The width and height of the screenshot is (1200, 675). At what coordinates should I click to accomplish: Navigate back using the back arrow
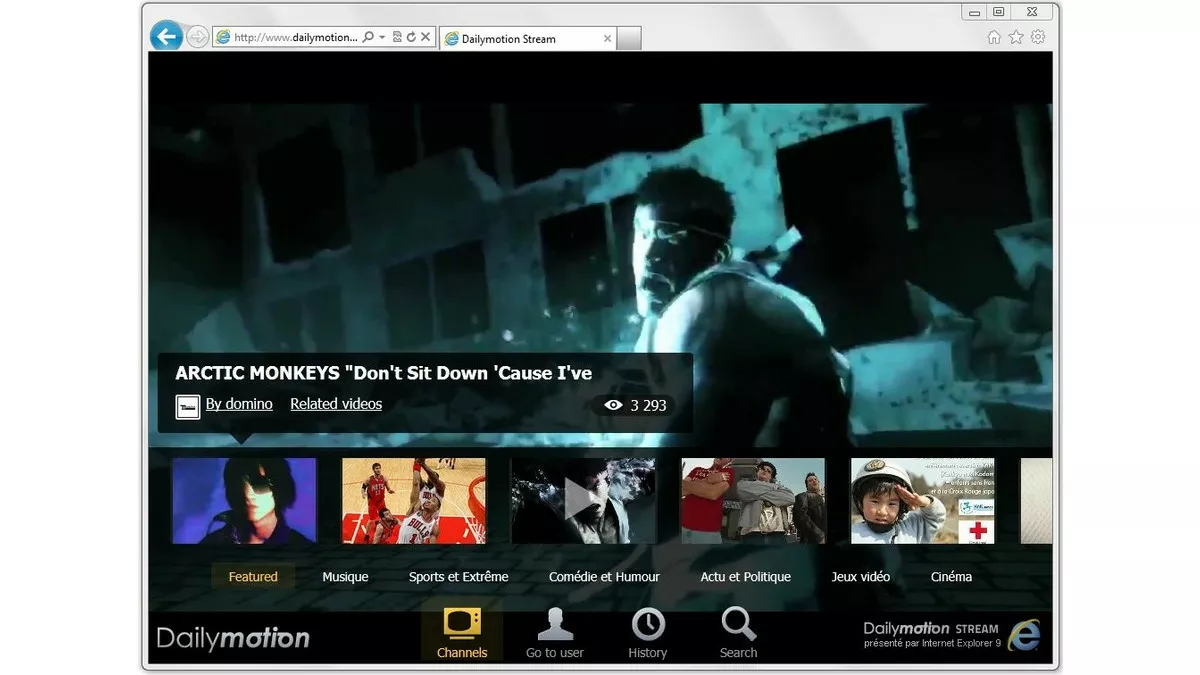[x=167, y=36]
